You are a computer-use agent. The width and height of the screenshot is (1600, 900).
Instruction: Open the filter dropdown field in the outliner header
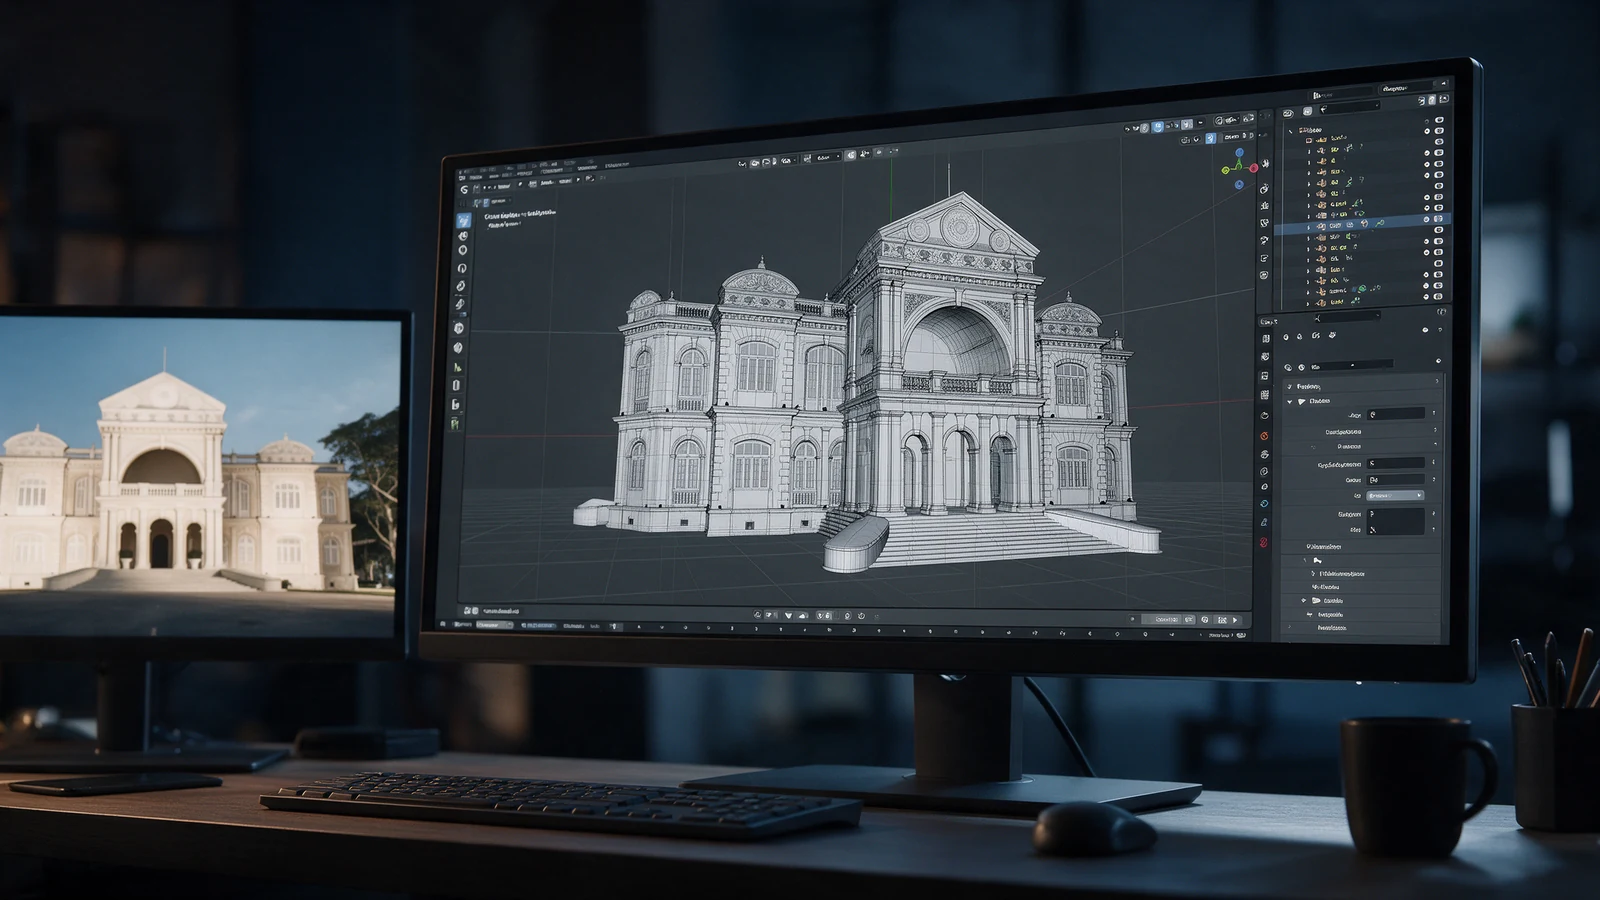tap(1351, 108)
